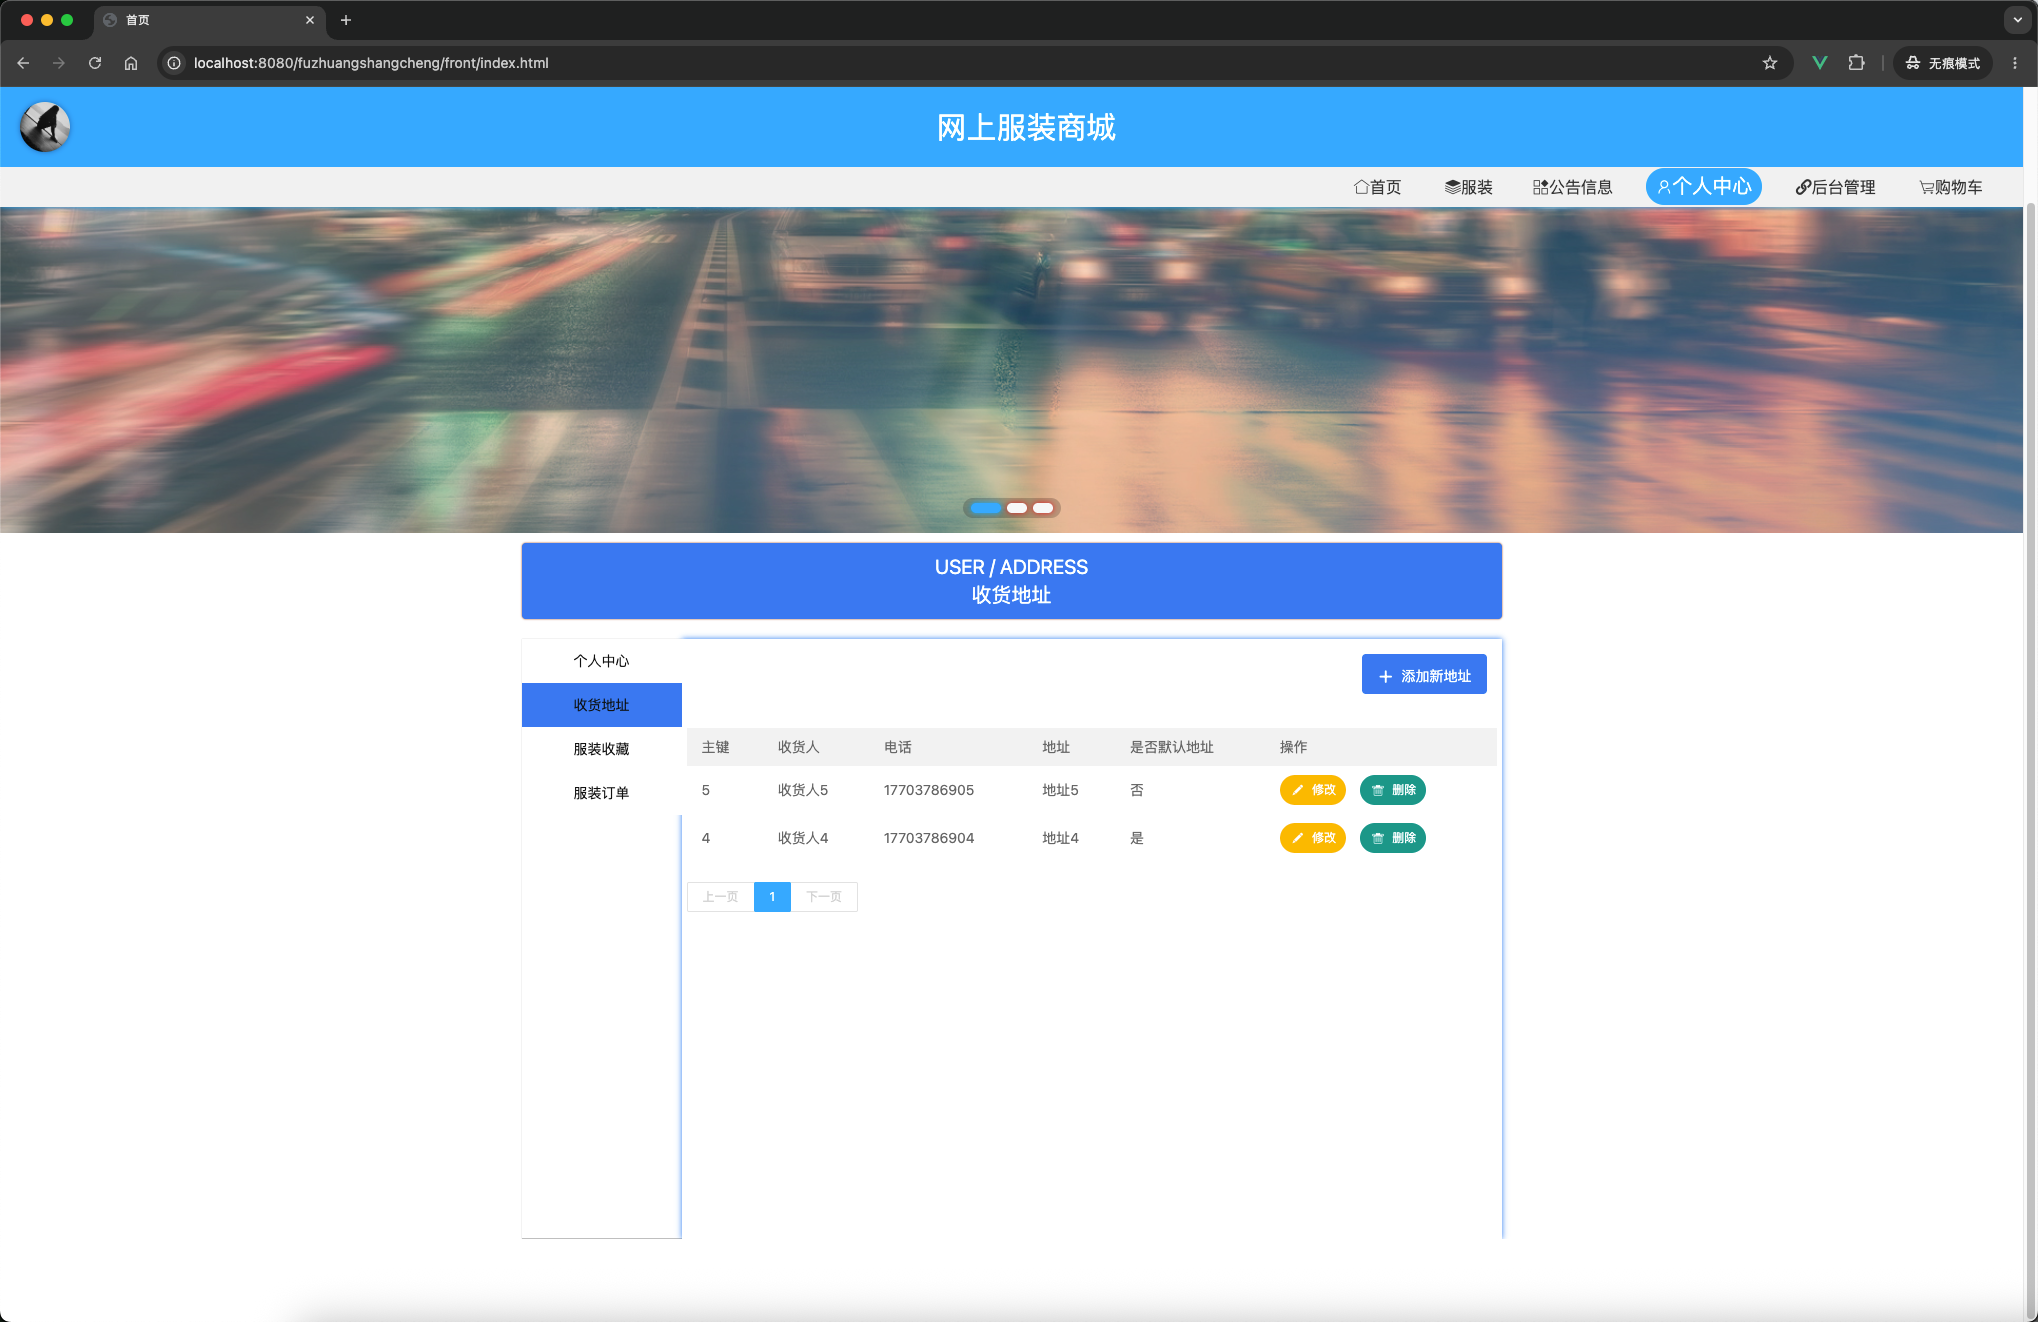2038x1322 pixels.
Task: Select the second carousel indicator
Action: 1017,508
